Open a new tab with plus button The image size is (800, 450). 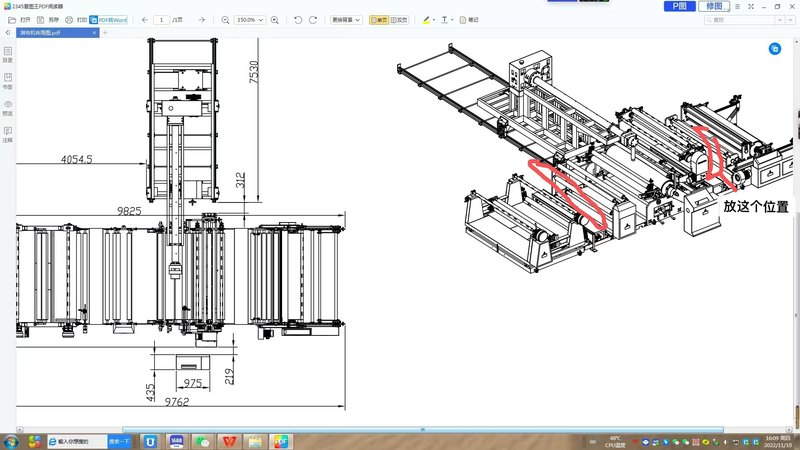[x=105, y=33]
